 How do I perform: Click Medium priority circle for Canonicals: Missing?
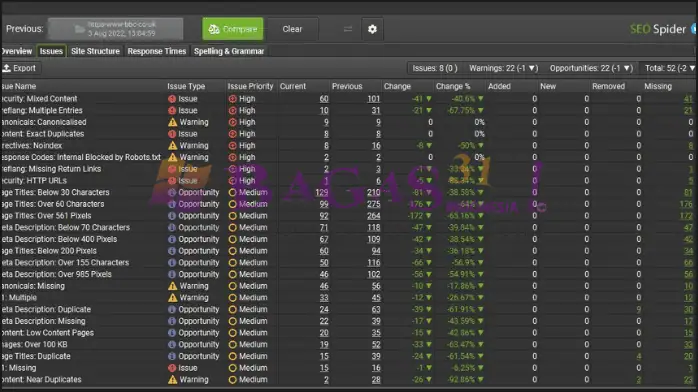pos(232,286)
